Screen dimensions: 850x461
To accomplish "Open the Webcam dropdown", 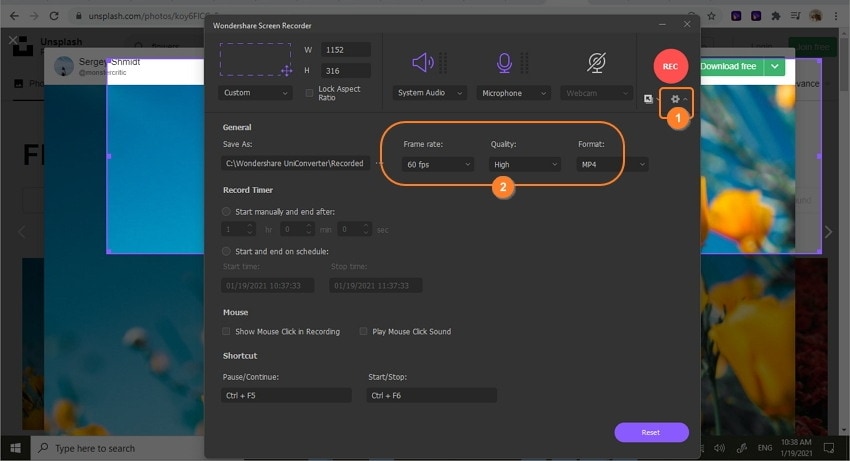I will click(596, 93).
